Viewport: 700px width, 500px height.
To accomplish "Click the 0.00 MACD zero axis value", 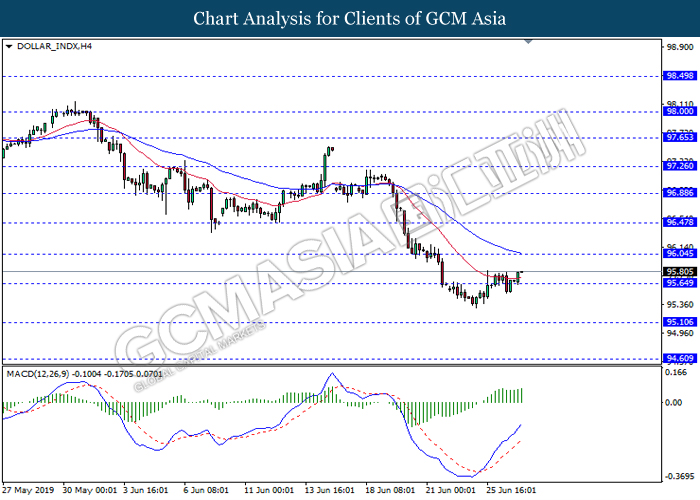I will pyautogui.click(x=674, y=402).
